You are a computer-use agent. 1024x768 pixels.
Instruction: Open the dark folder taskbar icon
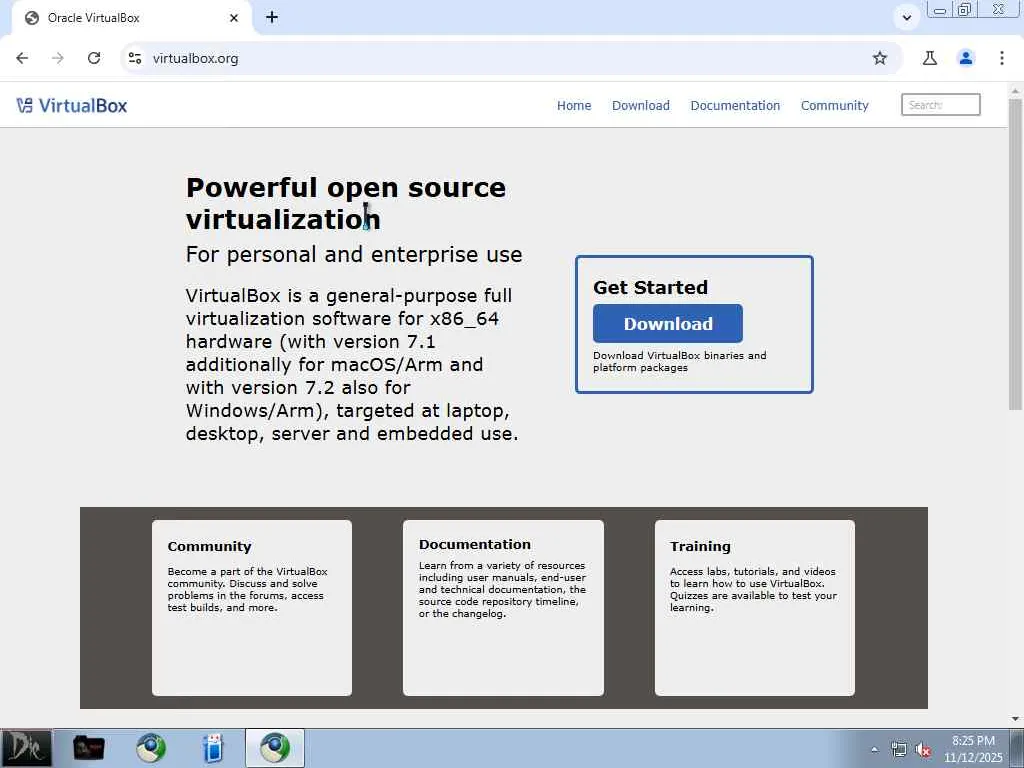pos(88,748)
